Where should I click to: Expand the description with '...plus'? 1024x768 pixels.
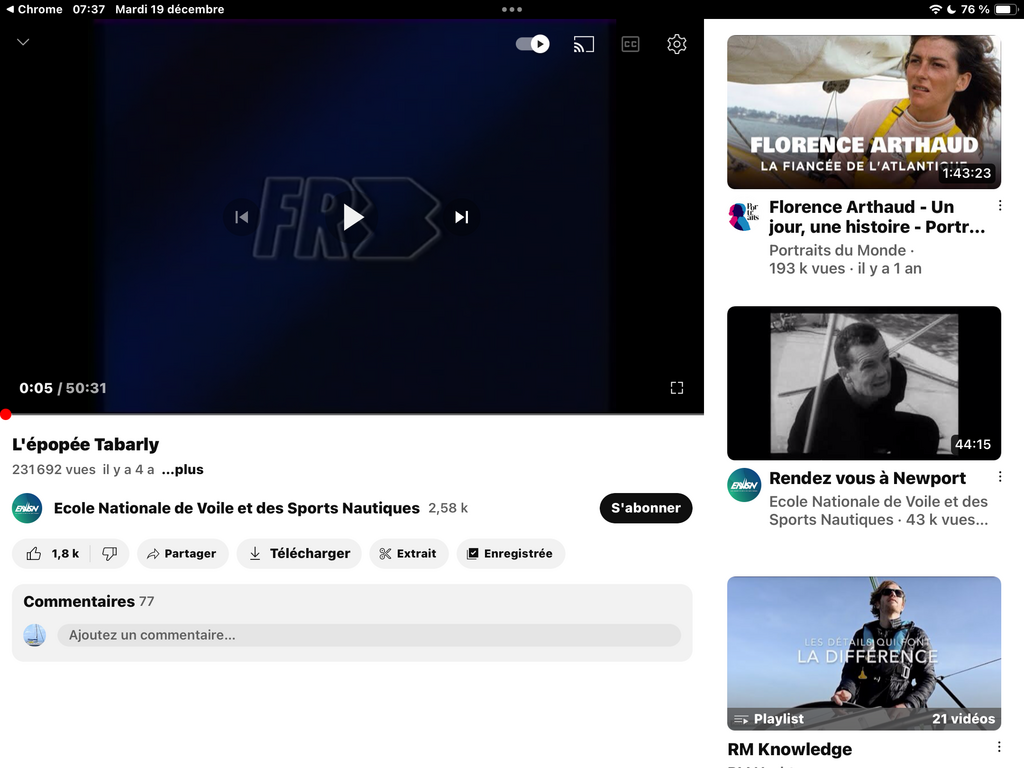coord(182,470)
